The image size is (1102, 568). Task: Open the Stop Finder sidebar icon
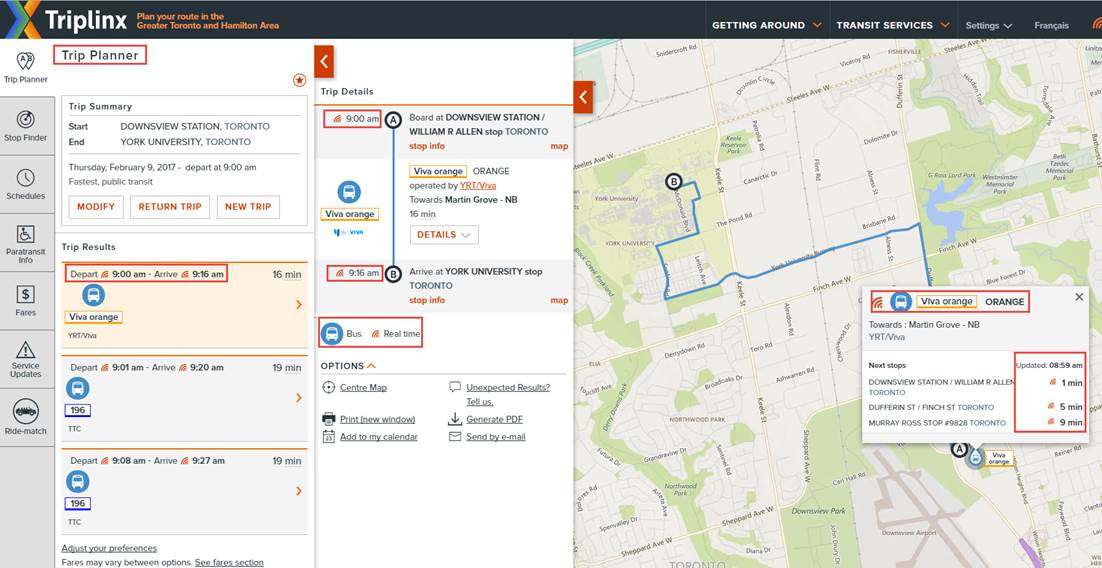click(x=25, y=119)
